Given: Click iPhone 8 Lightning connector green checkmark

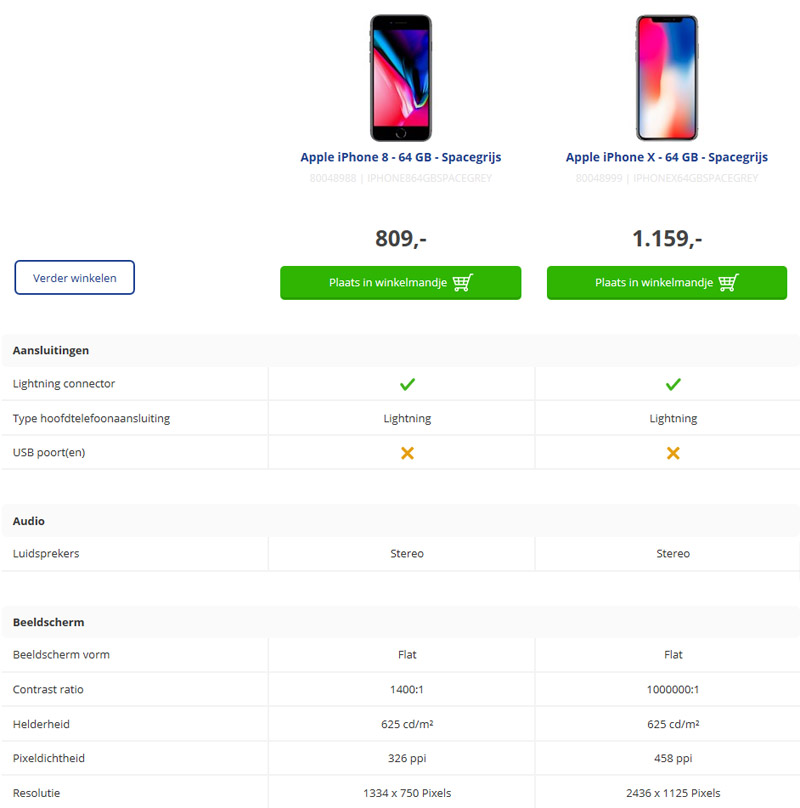Looking at the screenshot, I should point(407,384).
